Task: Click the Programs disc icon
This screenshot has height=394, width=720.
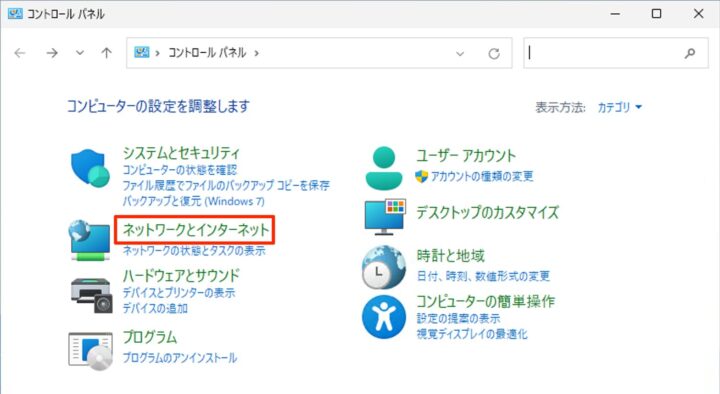Action: pyautogui.click(x=90, y=351)
